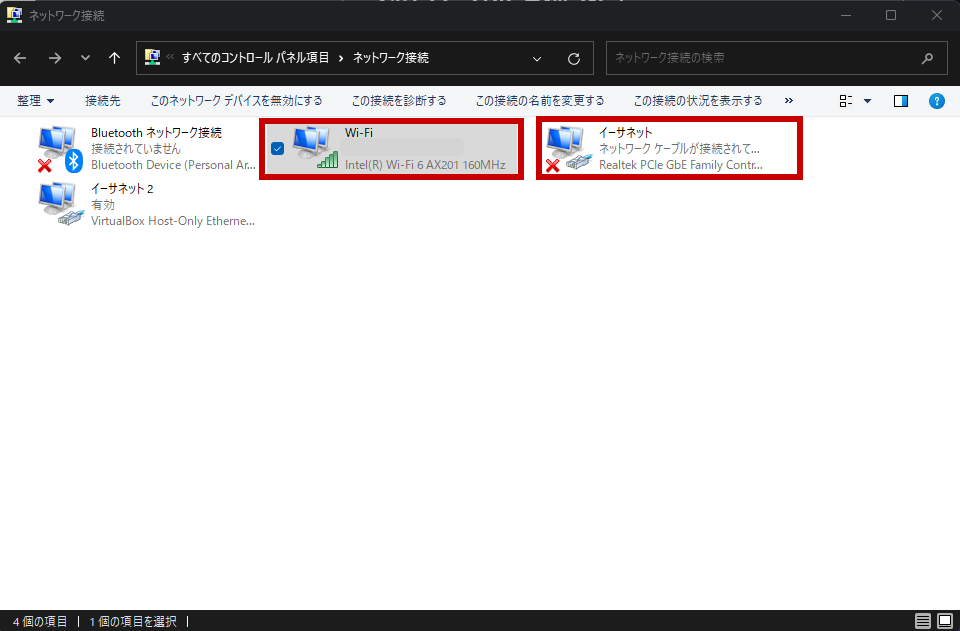Screen dimensions: 960x631
Task: Expand the address bar history dropdown
Action: [537, 58]
